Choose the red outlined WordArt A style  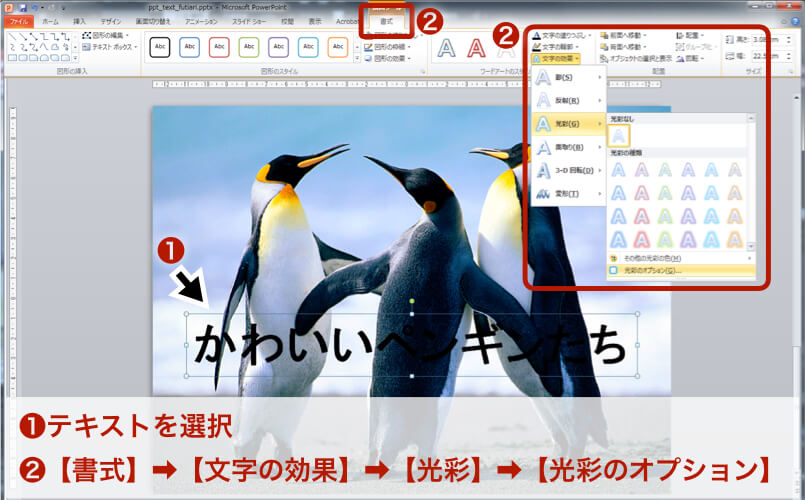tap(476, 48)
